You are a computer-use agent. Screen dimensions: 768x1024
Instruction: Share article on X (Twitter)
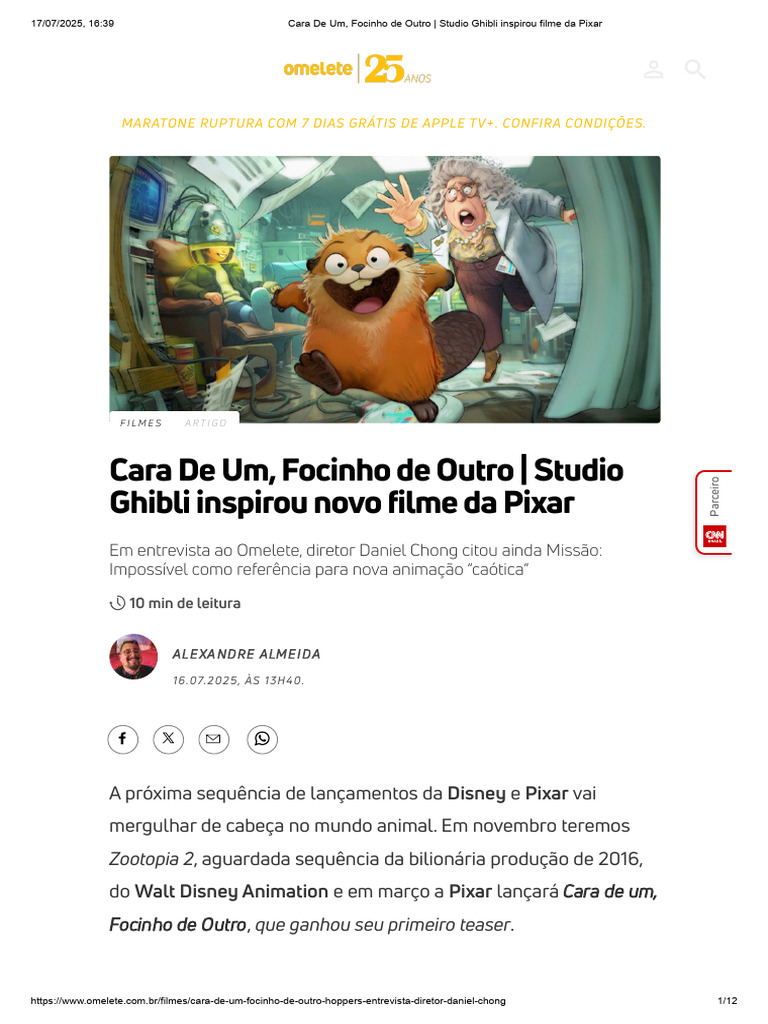(168, 739)
